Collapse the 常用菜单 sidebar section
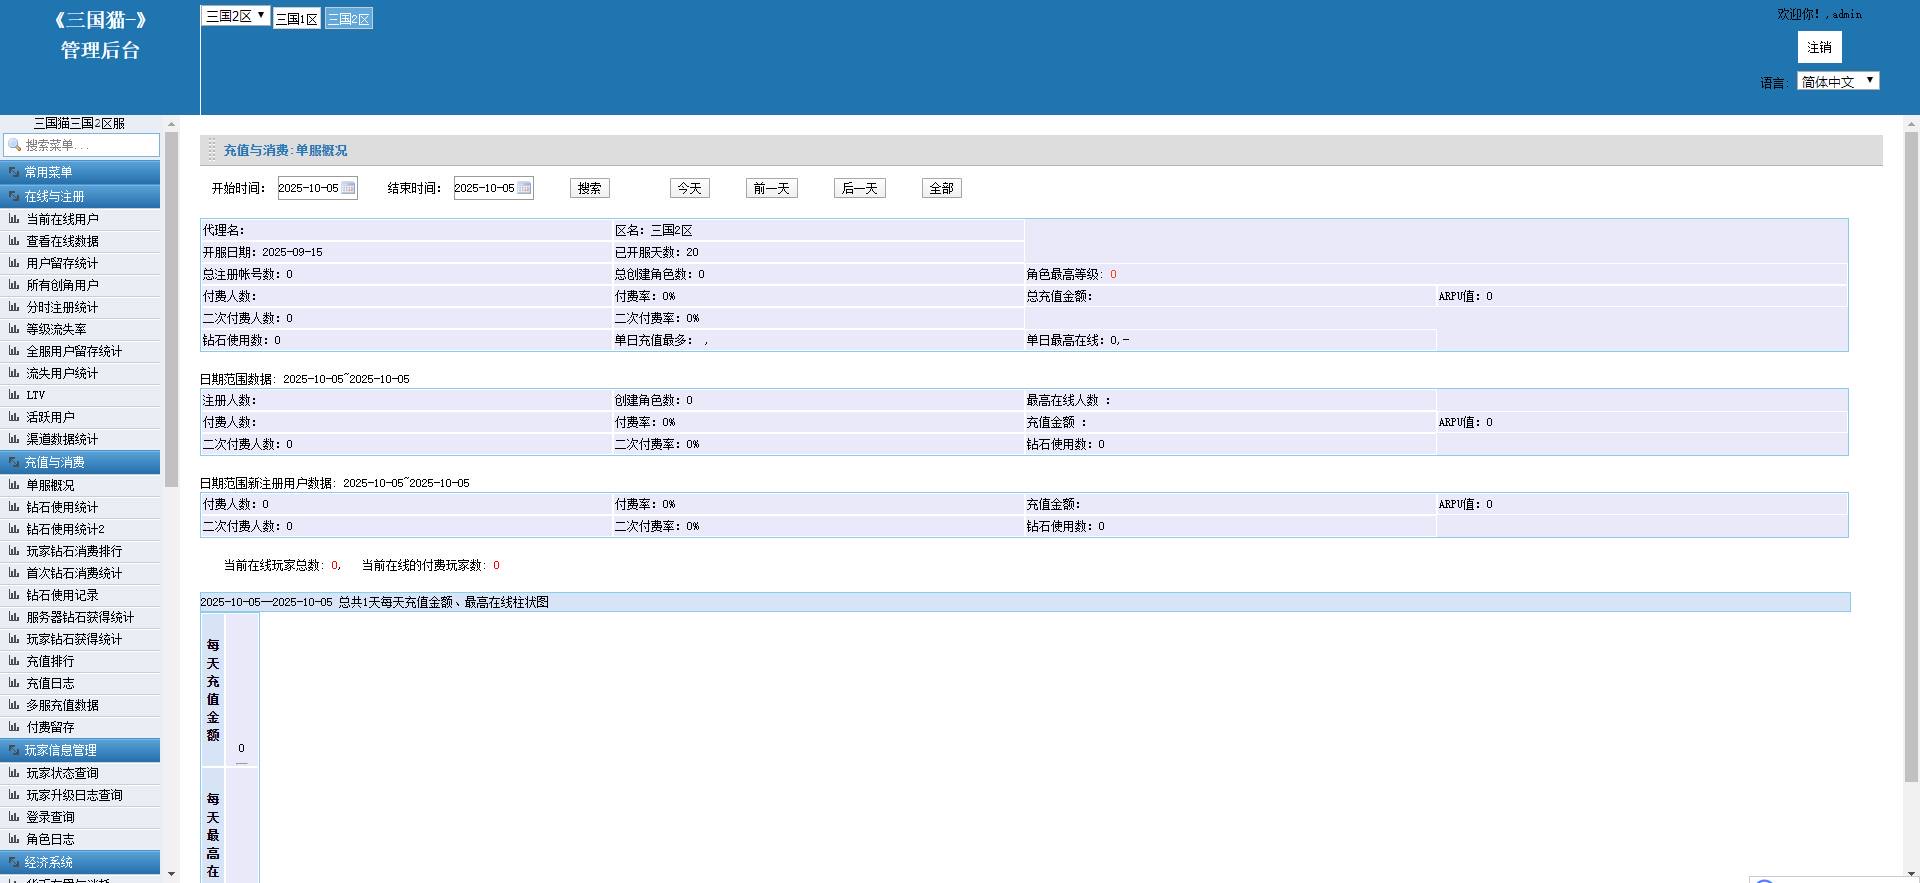 coord(80,172)
